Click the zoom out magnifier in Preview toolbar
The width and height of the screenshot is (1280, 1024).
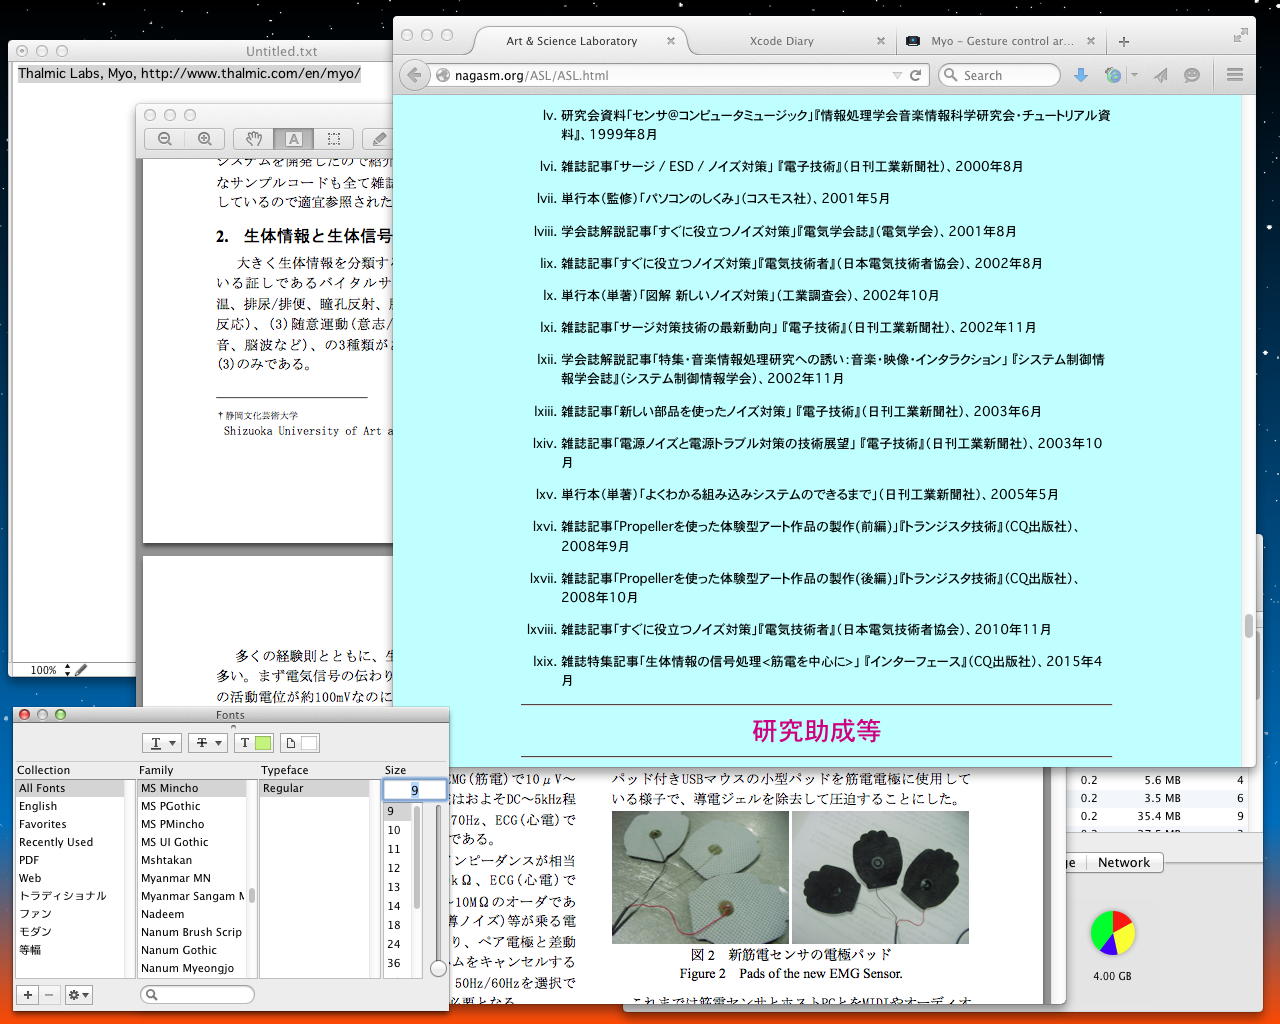(x=165, y=139)
